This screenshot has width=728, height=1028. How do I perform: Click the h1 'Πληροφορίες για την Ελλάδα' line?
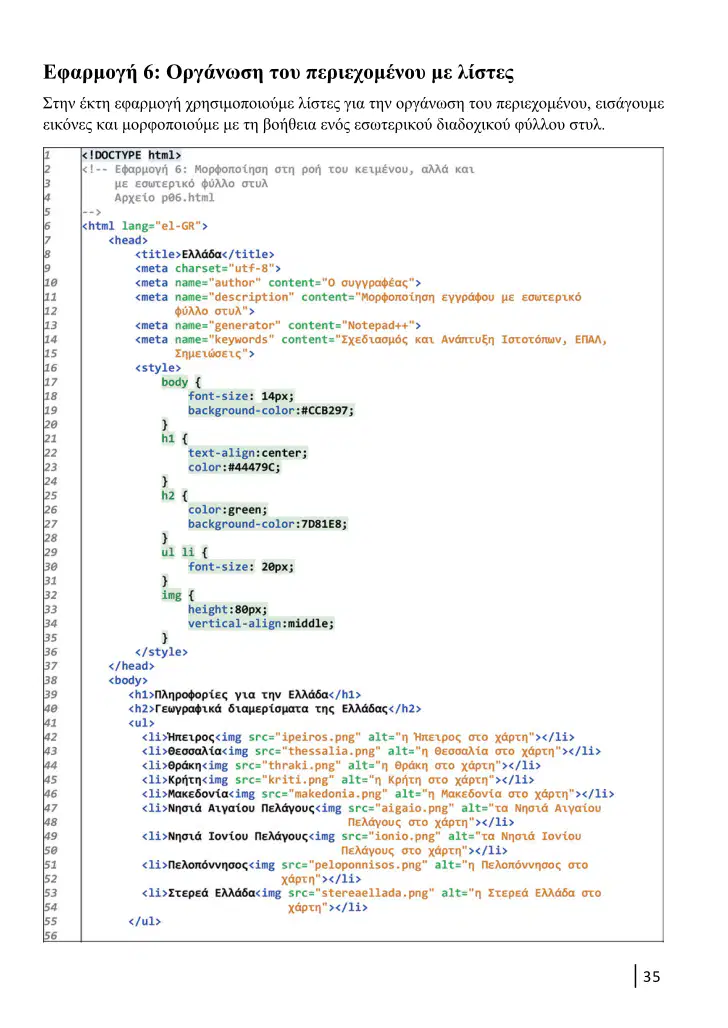pyautogui.click(x=245, y=695)
